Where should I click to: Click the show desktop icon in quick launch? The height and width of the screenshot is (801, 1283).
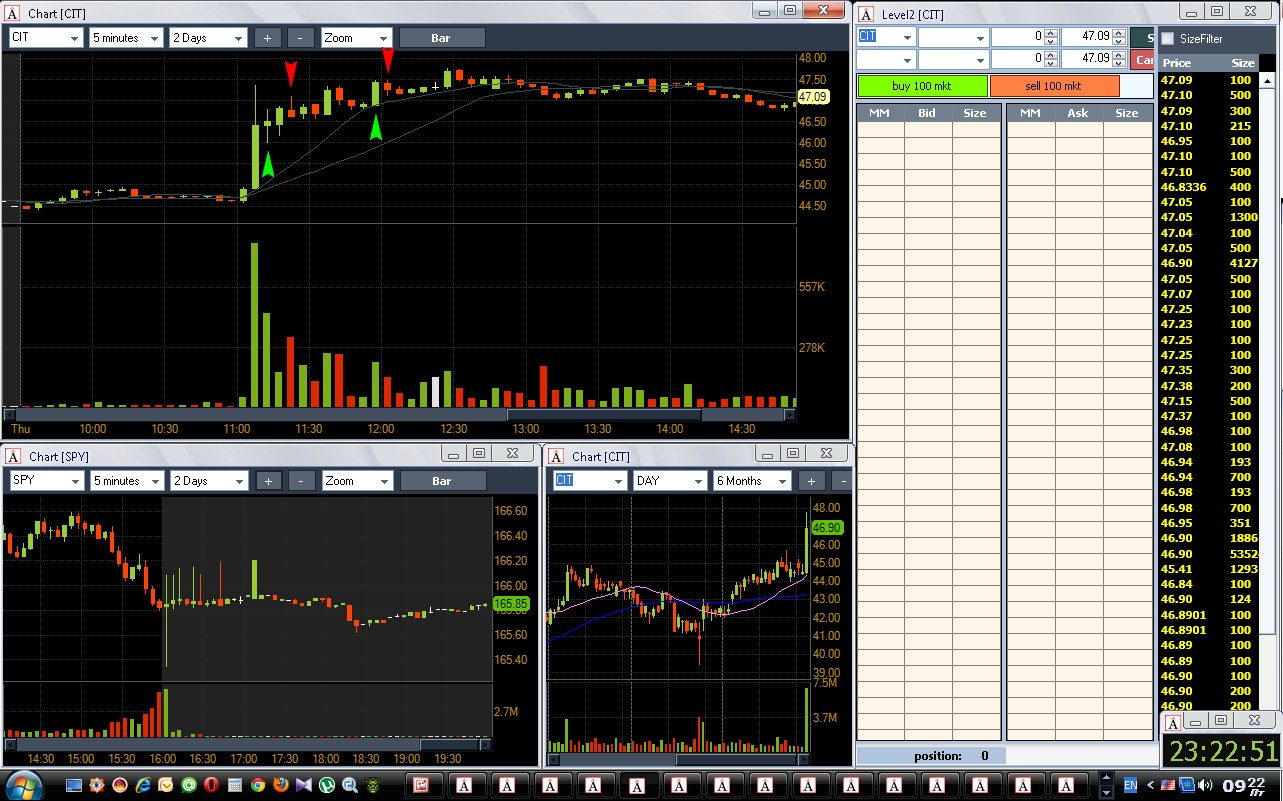click(x=74, y=785)
